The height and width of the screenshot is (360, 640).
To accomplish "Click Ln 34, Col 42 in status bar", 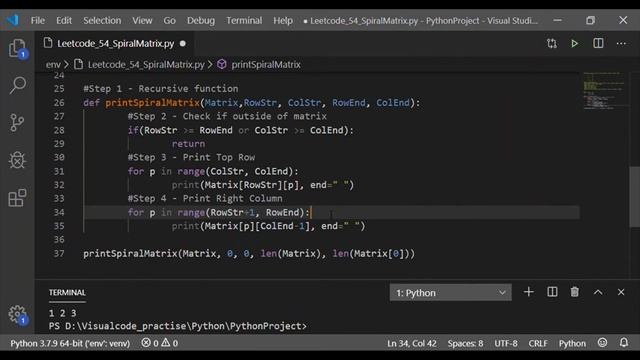I will click(x=412, y=343).
